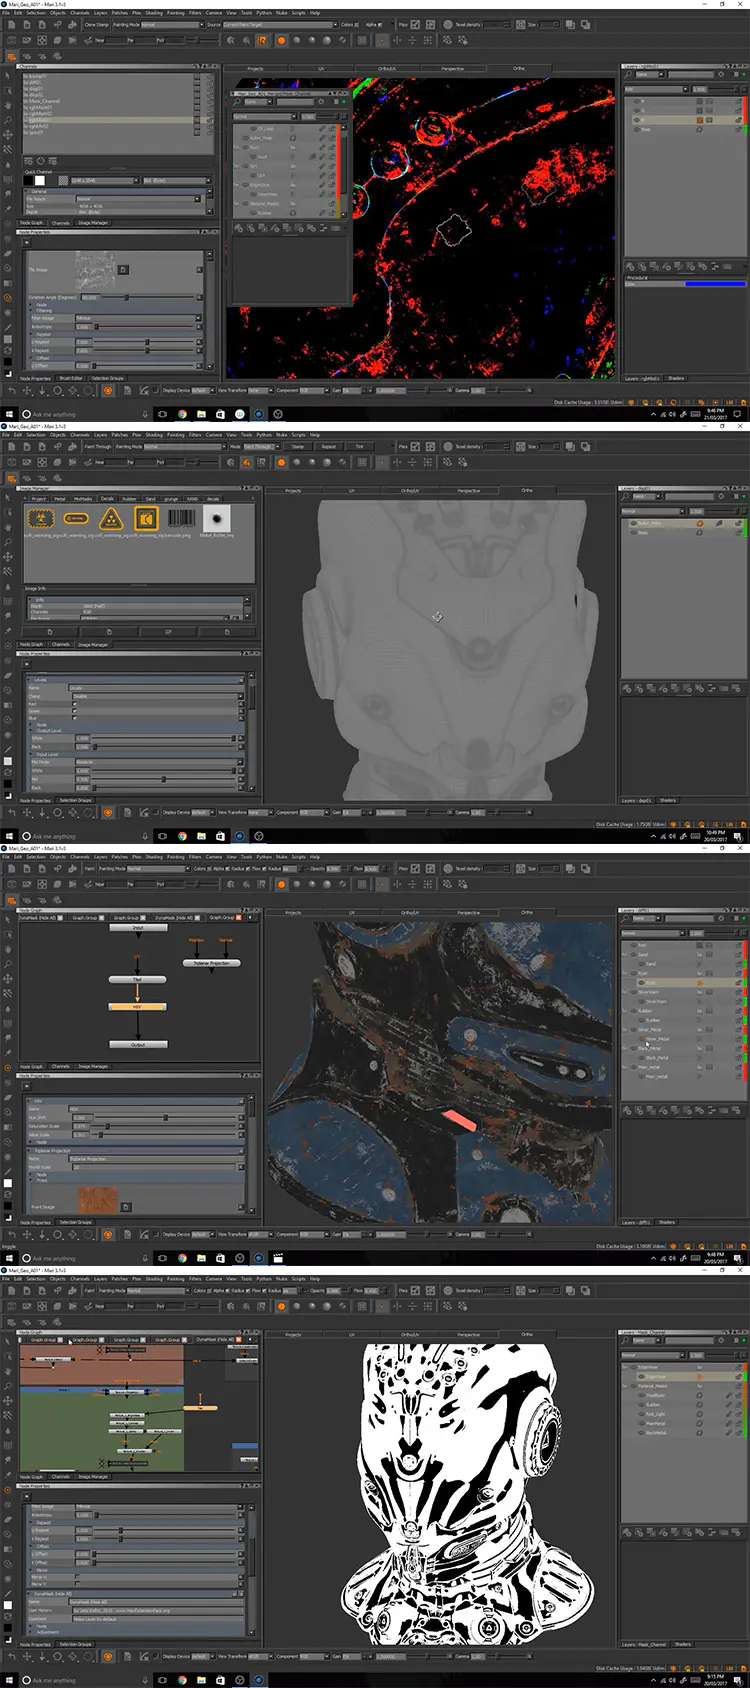This screenshot has height=1688, width=750.
Task: Toggle the Colors checkbox in diff01 window top toolbar
Action: [x=208, y=868]
